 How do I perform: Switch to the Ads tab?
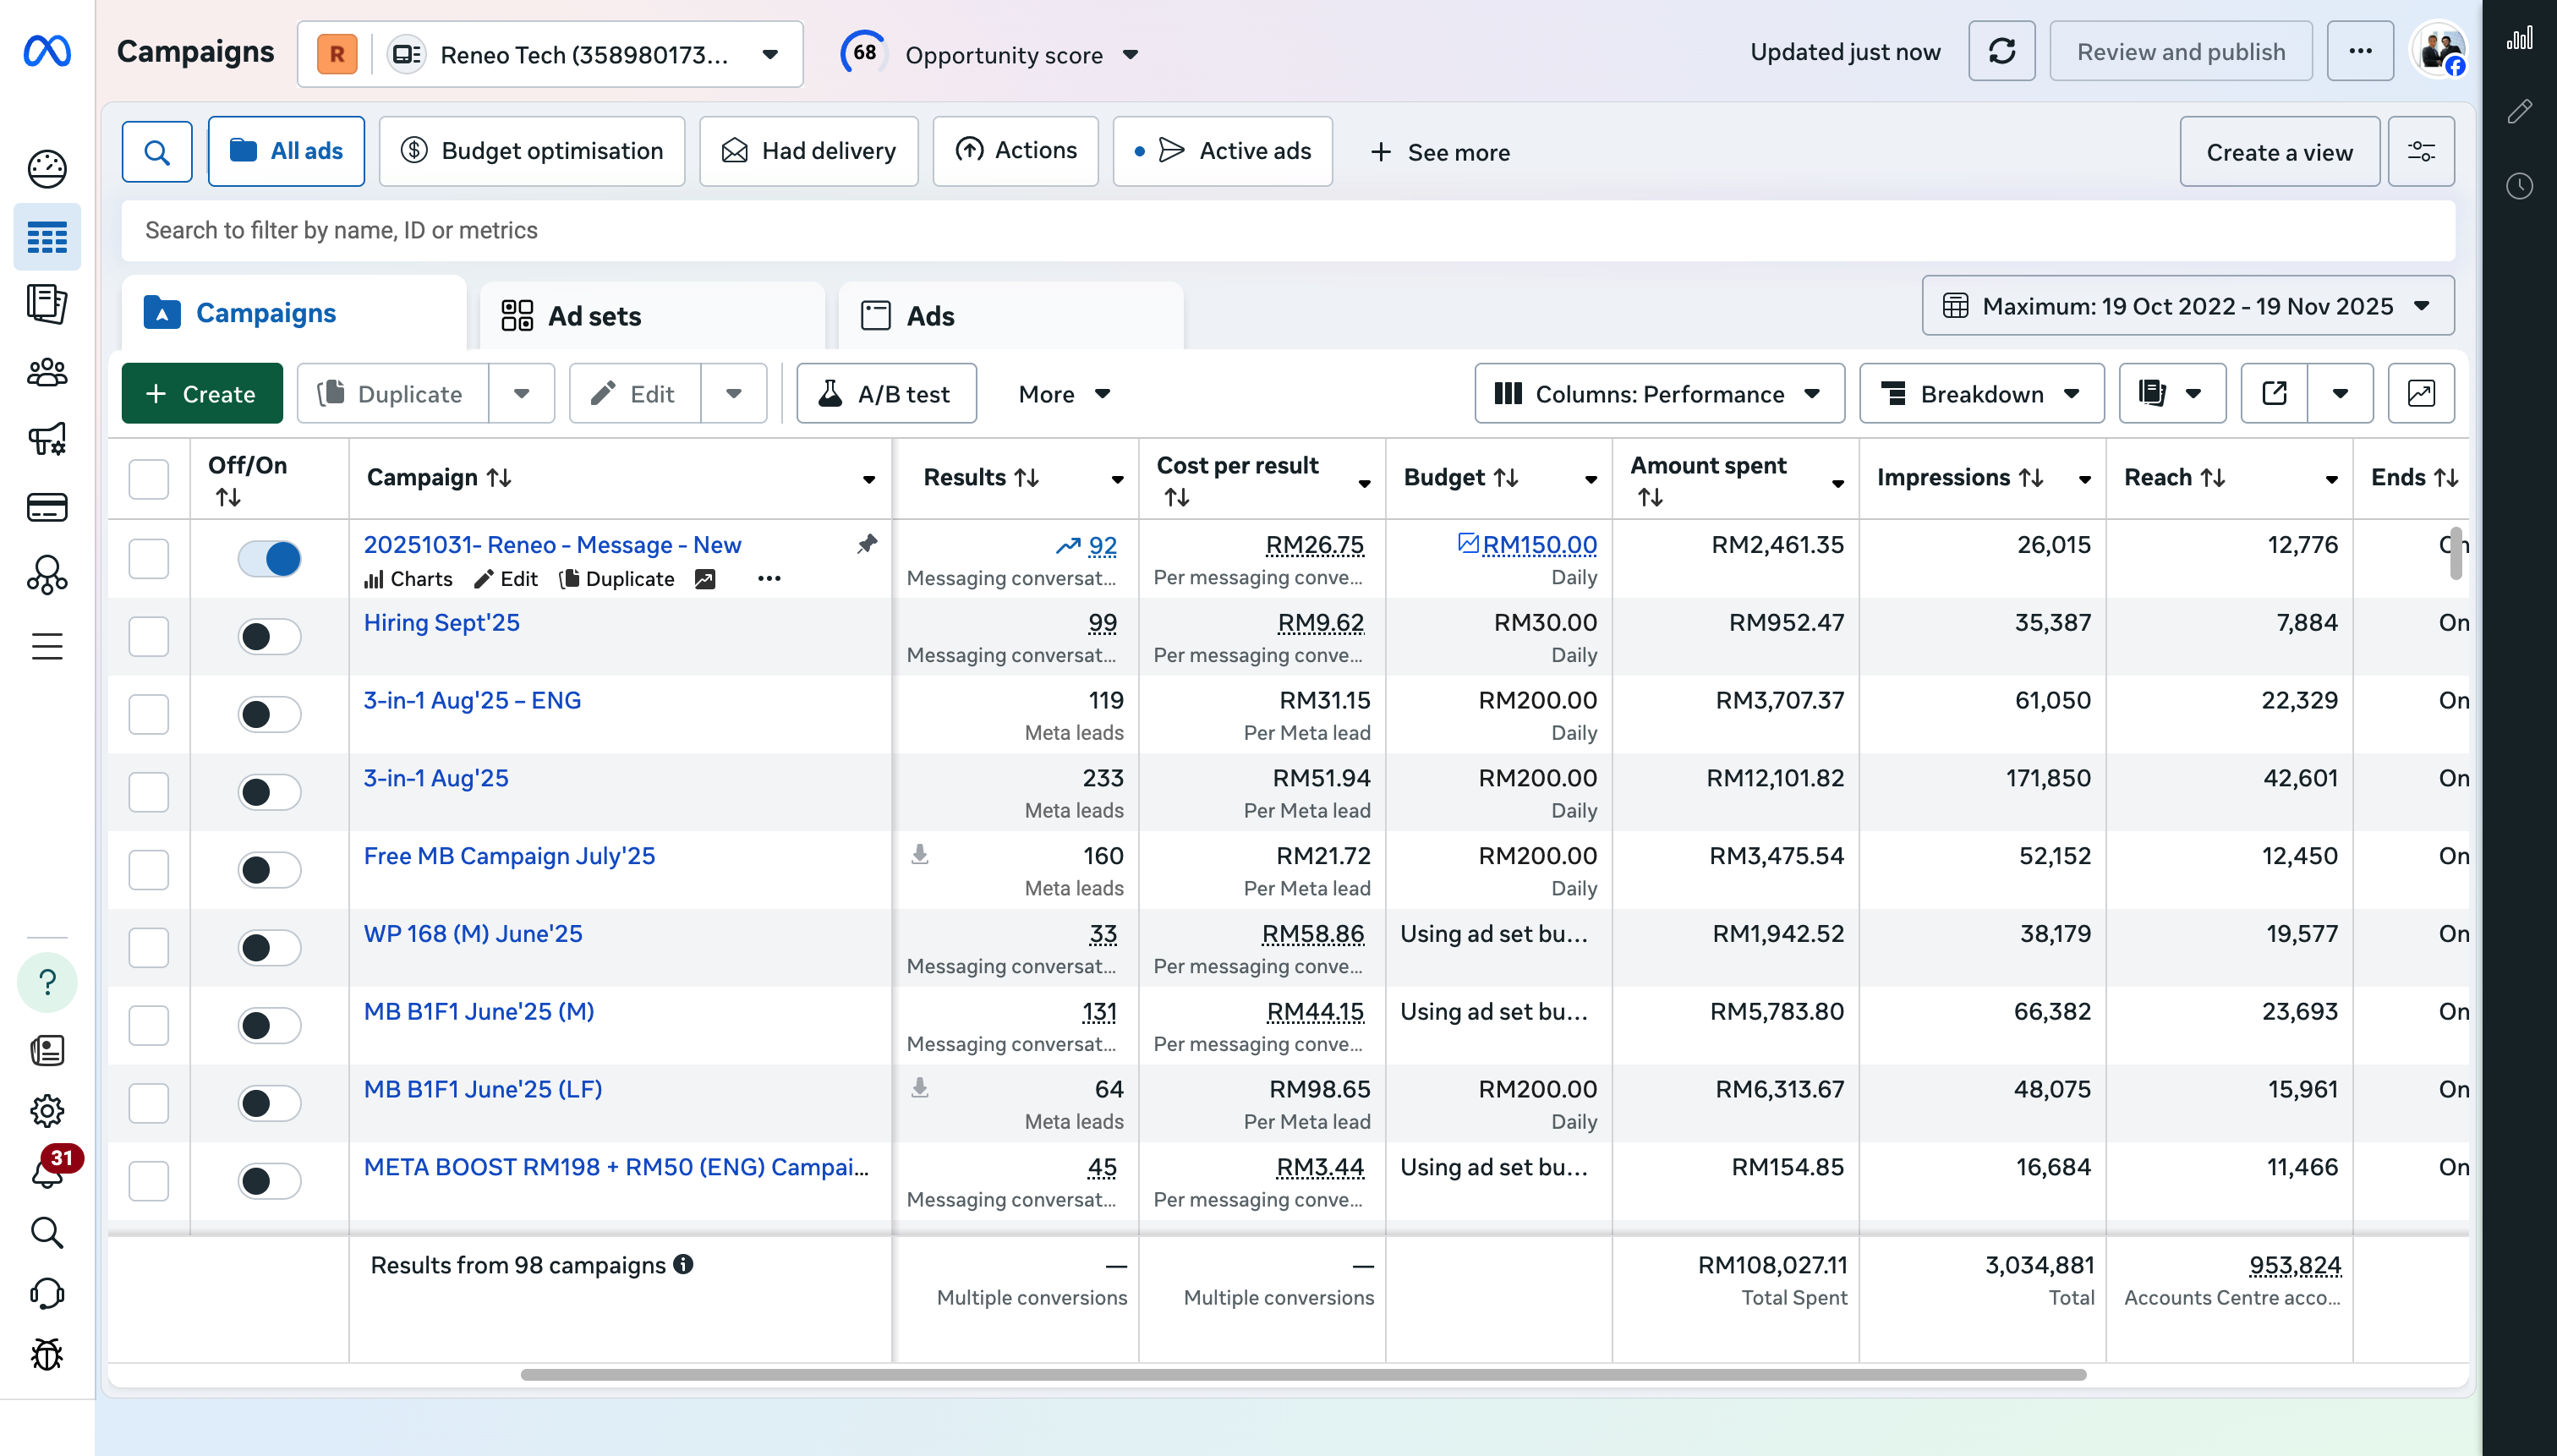(1010, 316)
